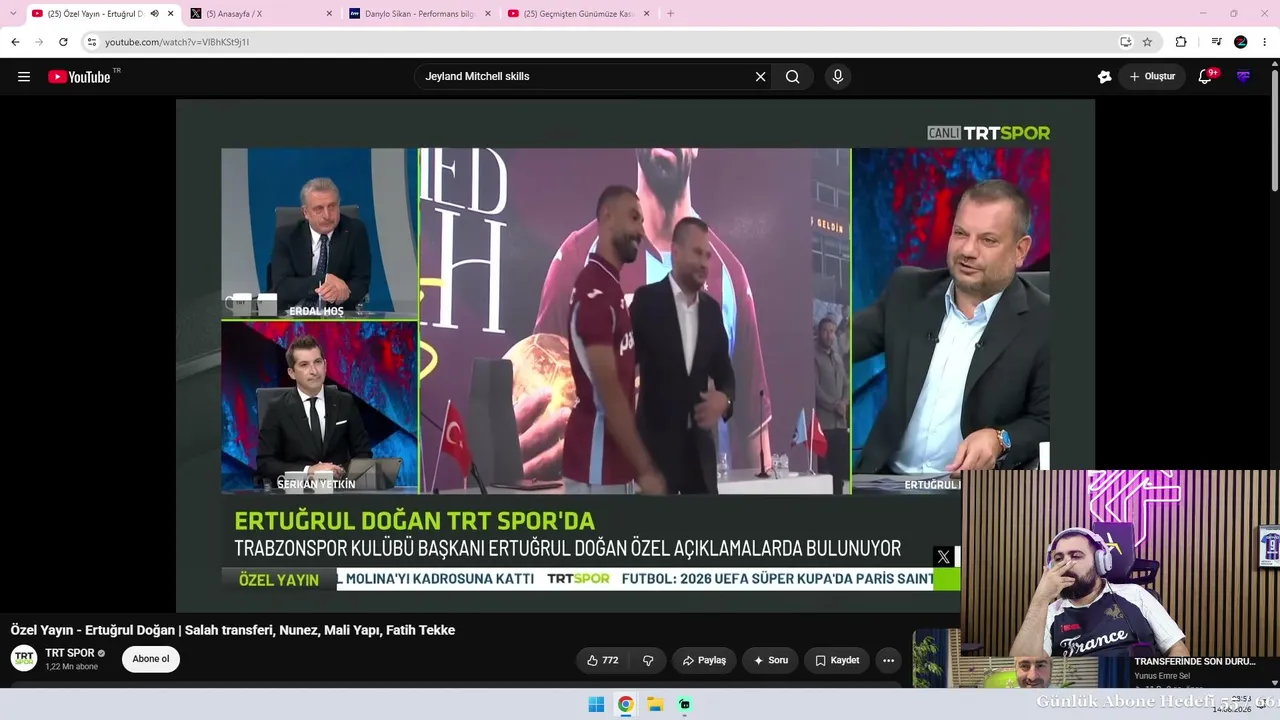
Task: Expand the tab search dropdown arrow
Action: click(x=13, y=14)
